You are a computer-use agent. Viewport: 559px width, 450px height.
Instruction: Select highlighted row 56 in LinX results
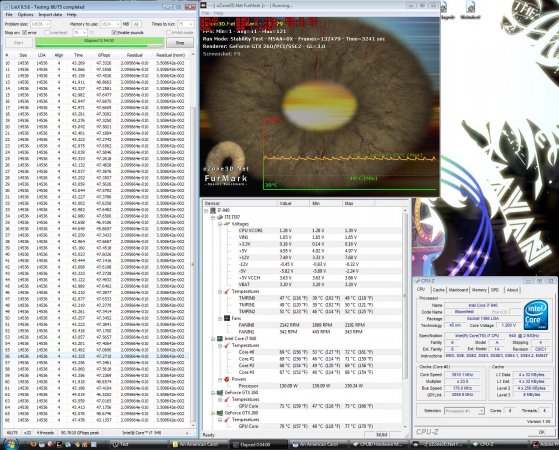96,356
